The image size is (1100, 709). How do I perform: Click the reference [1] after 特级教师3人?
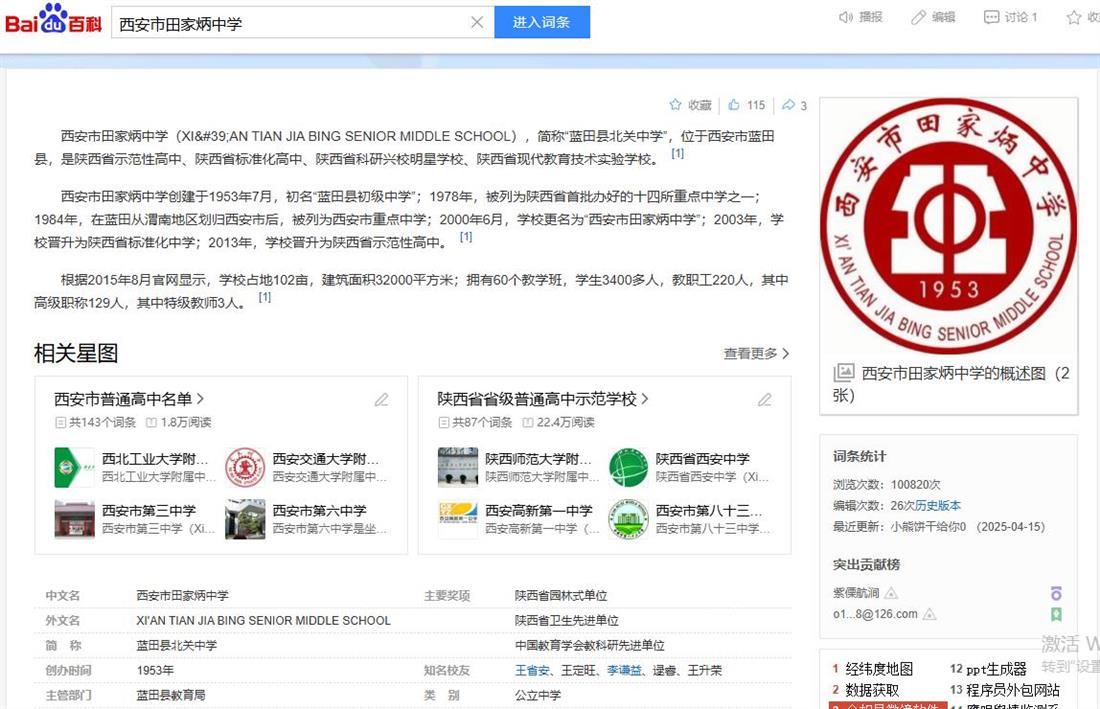tap(264, 297)
